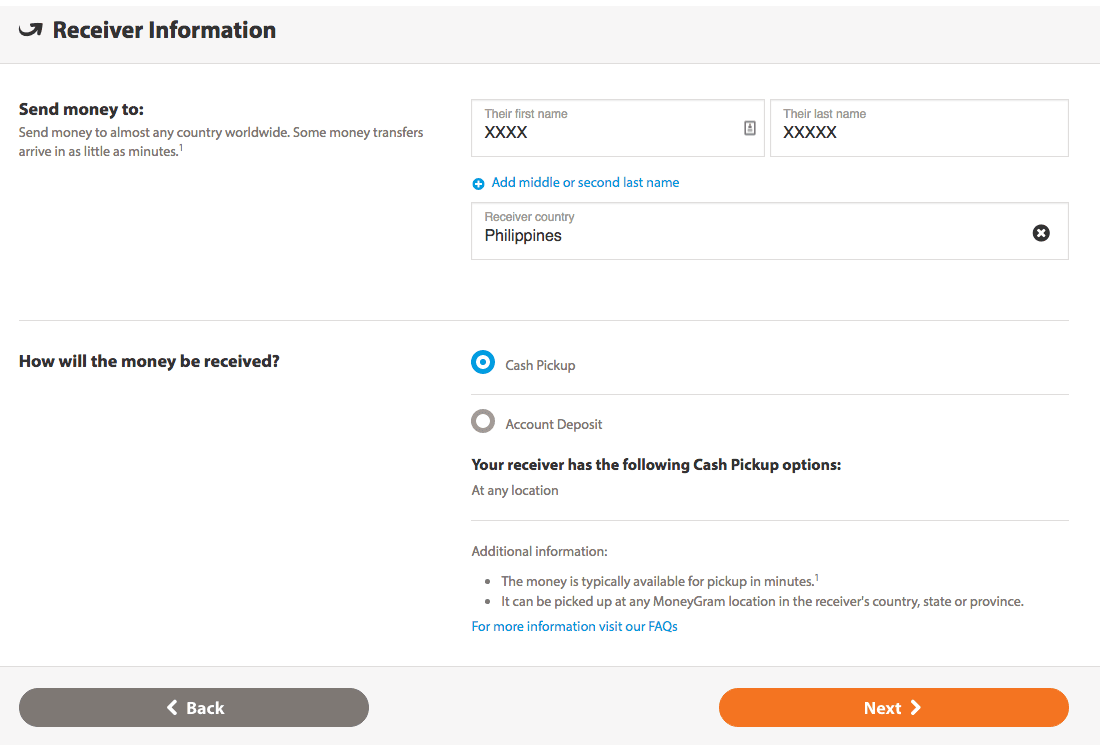The width and height of the screenshot is (1100, 750).
Task: Click the right chevron icon on Next
Action: coord(916,708)
